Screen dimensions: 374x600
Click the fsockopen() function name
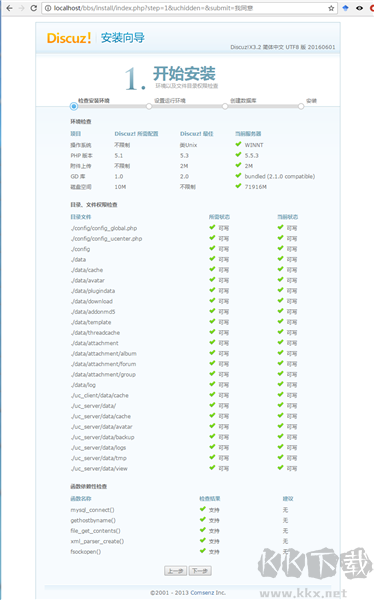pyautogui.click(x=86, y=552)
